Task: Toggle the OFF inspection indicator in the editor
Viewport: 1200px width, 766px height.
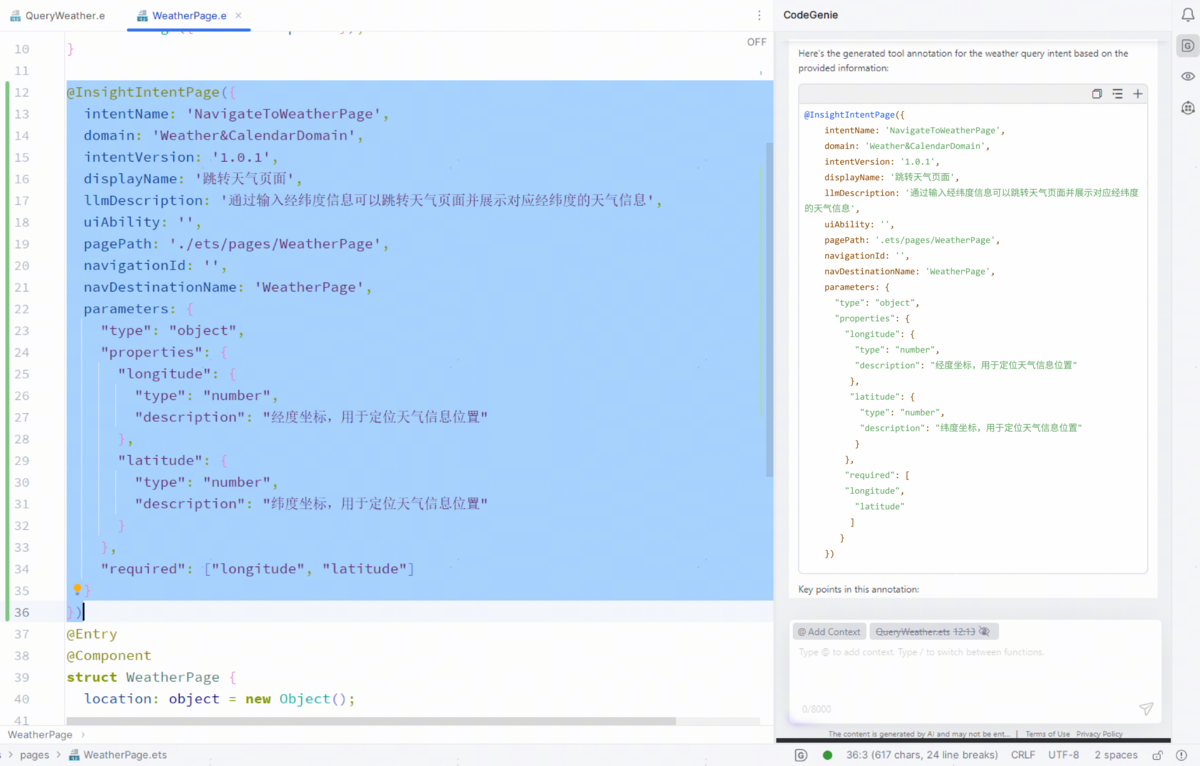Action: [x=756, y=42]
